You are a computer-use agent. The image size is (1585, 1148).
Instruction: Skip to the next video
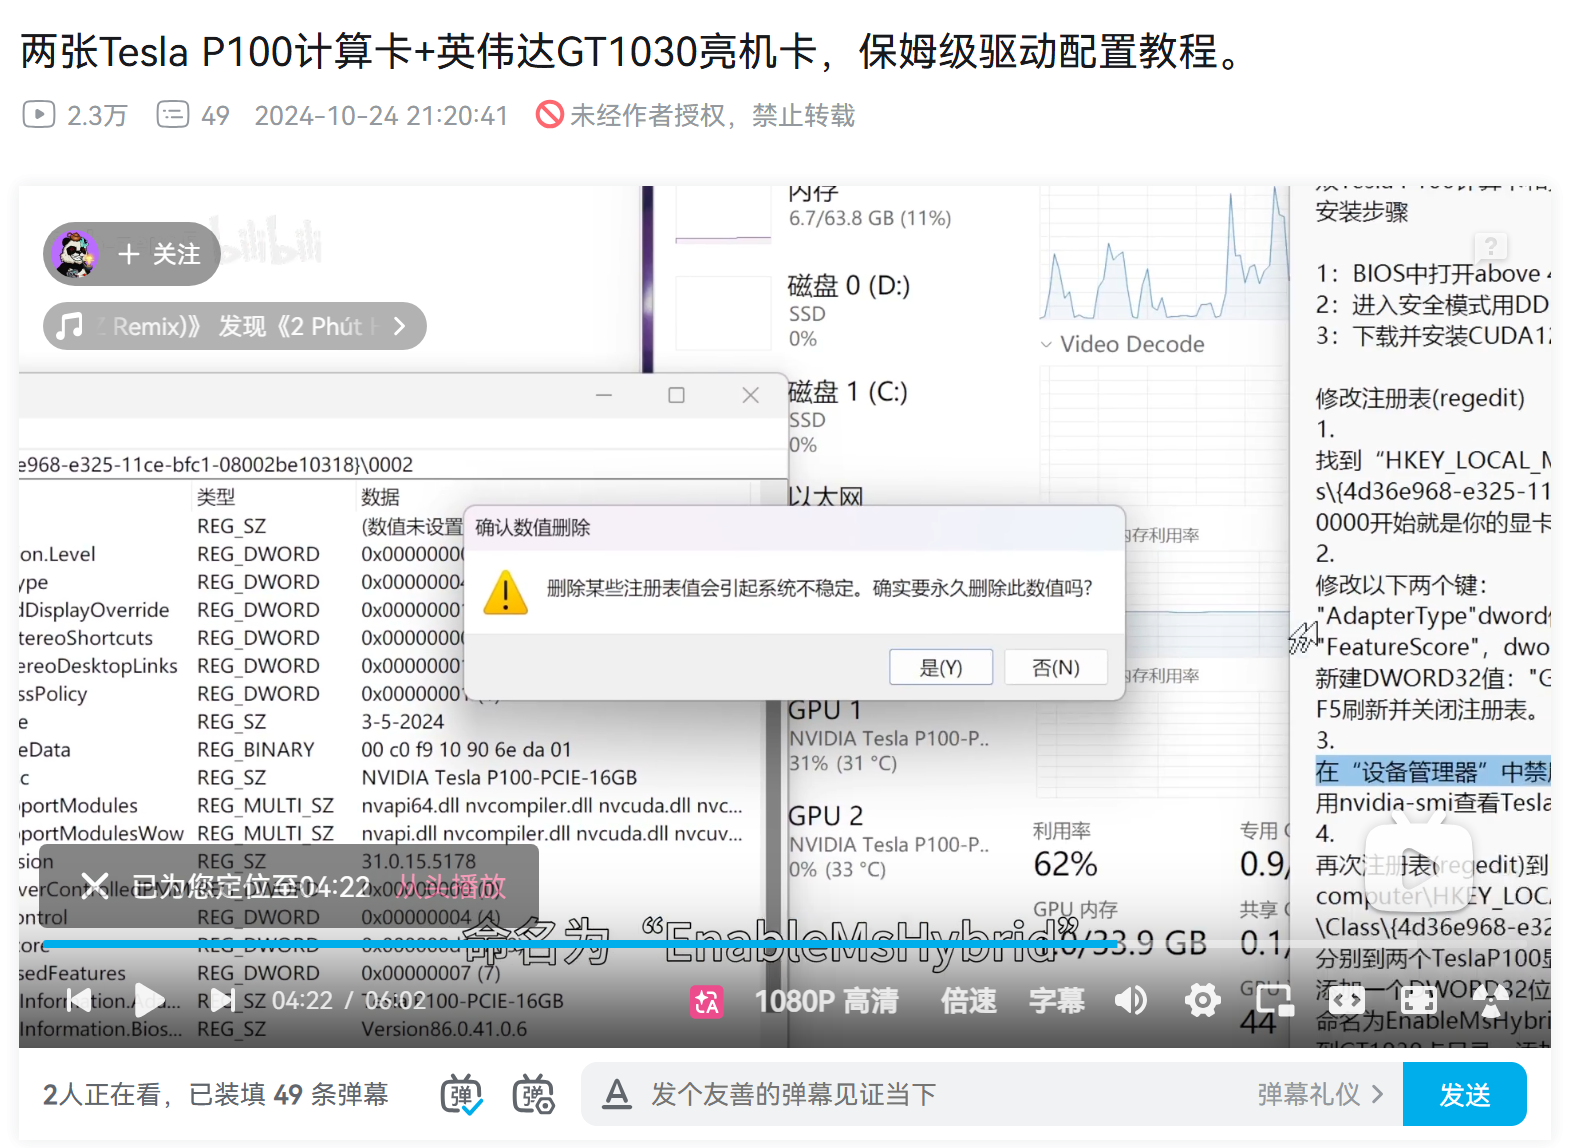223,999
